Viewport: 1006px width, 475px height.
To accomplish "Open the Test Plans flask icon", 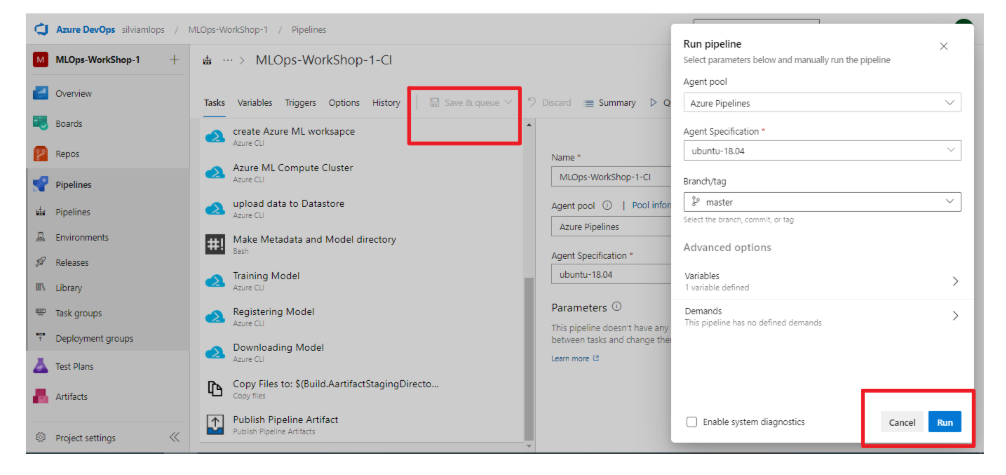I will 41,367.
